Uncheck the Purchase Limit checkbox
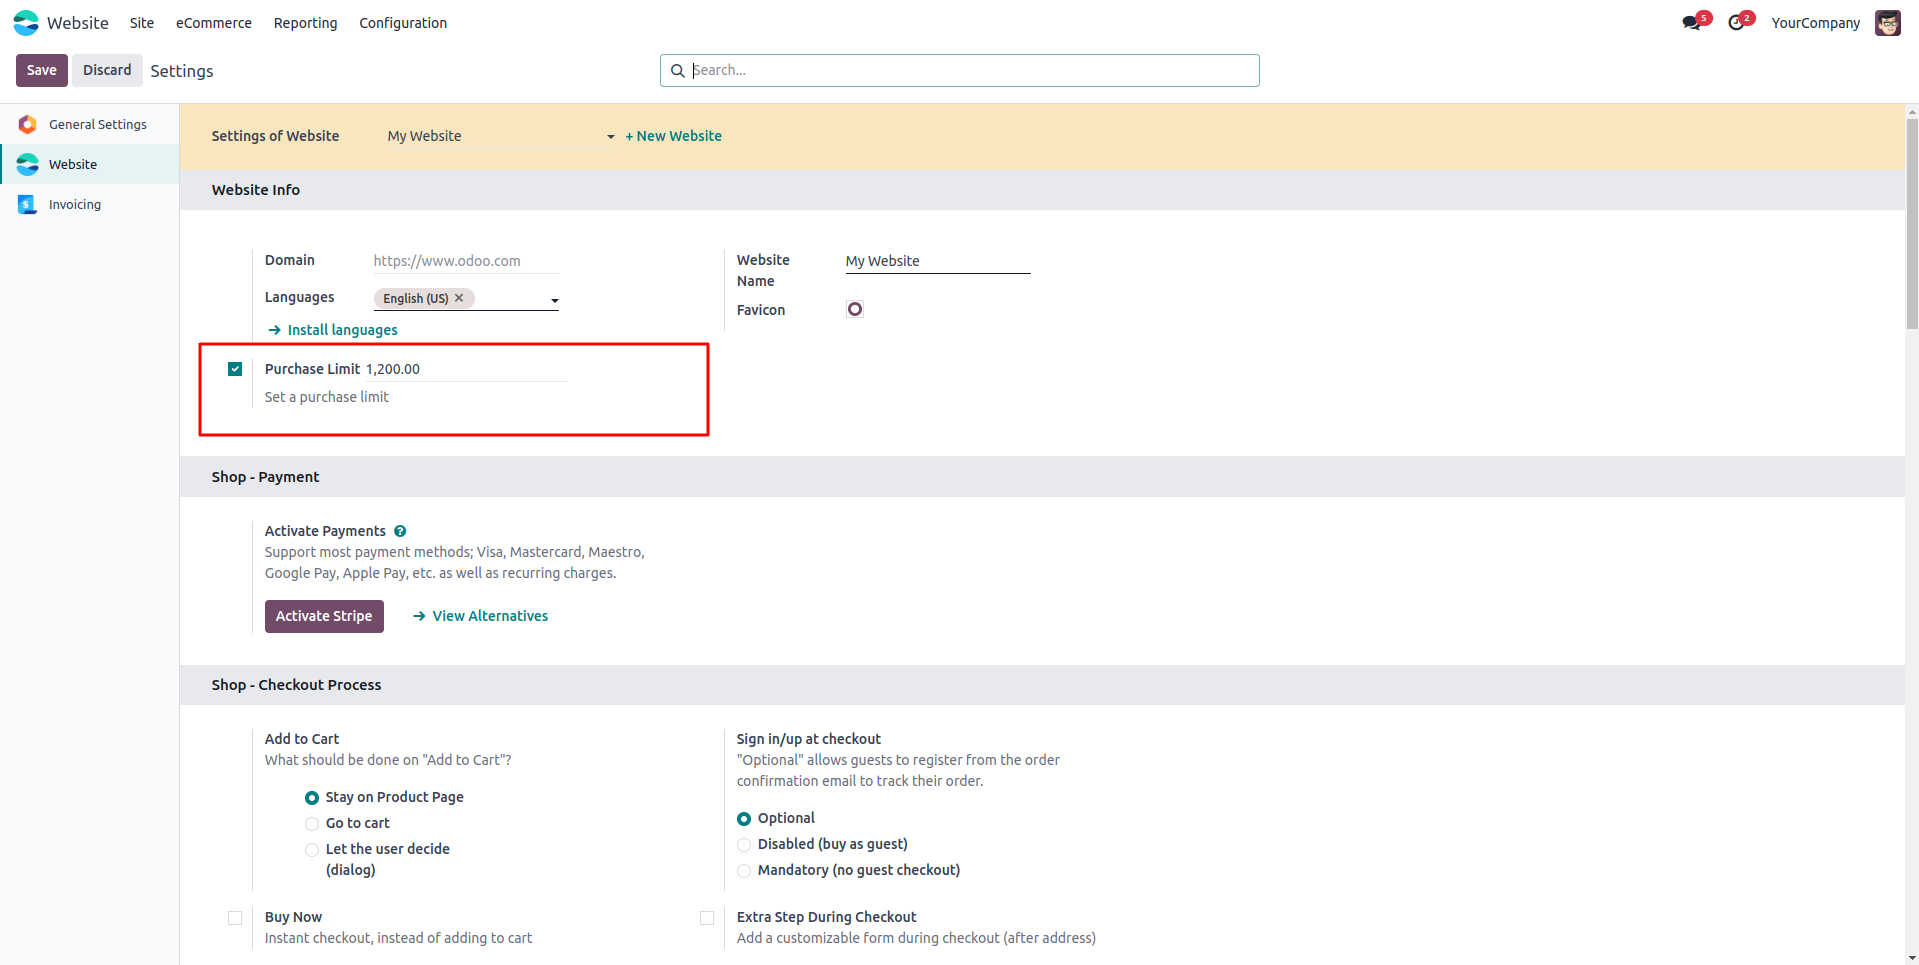The height and width of the screenshot is (965, 1919). pyautogui.click(x=235, y=369)
